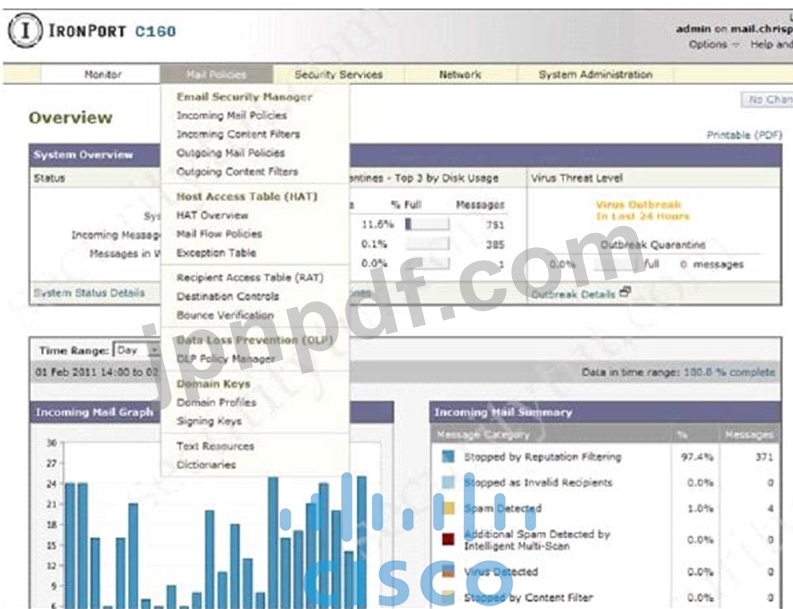This screenshot has width=793, height=609.
Task: Select Domain Profiles menu item
Action: tap(216, 402)
